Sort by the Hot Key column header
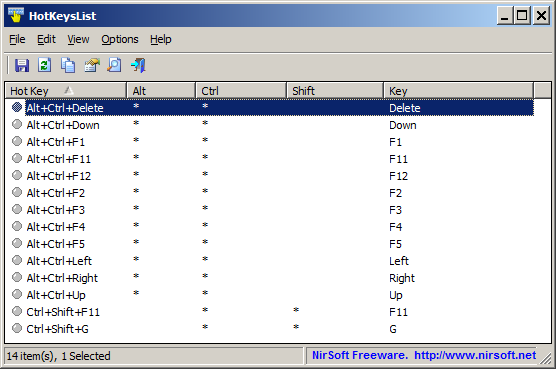 pyautogui.click(x=66, y=90)
